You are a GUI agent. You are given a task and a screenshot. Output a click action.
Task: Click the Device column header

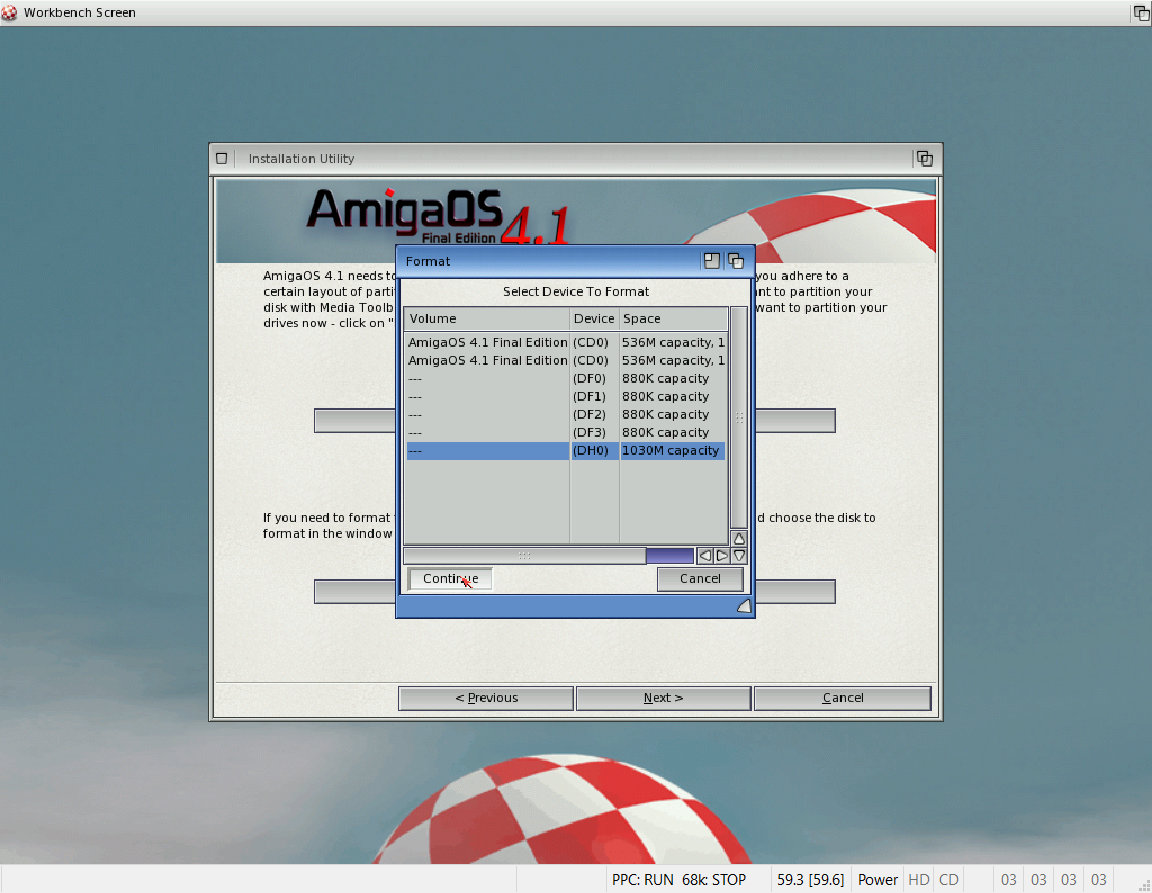[594, 319]
